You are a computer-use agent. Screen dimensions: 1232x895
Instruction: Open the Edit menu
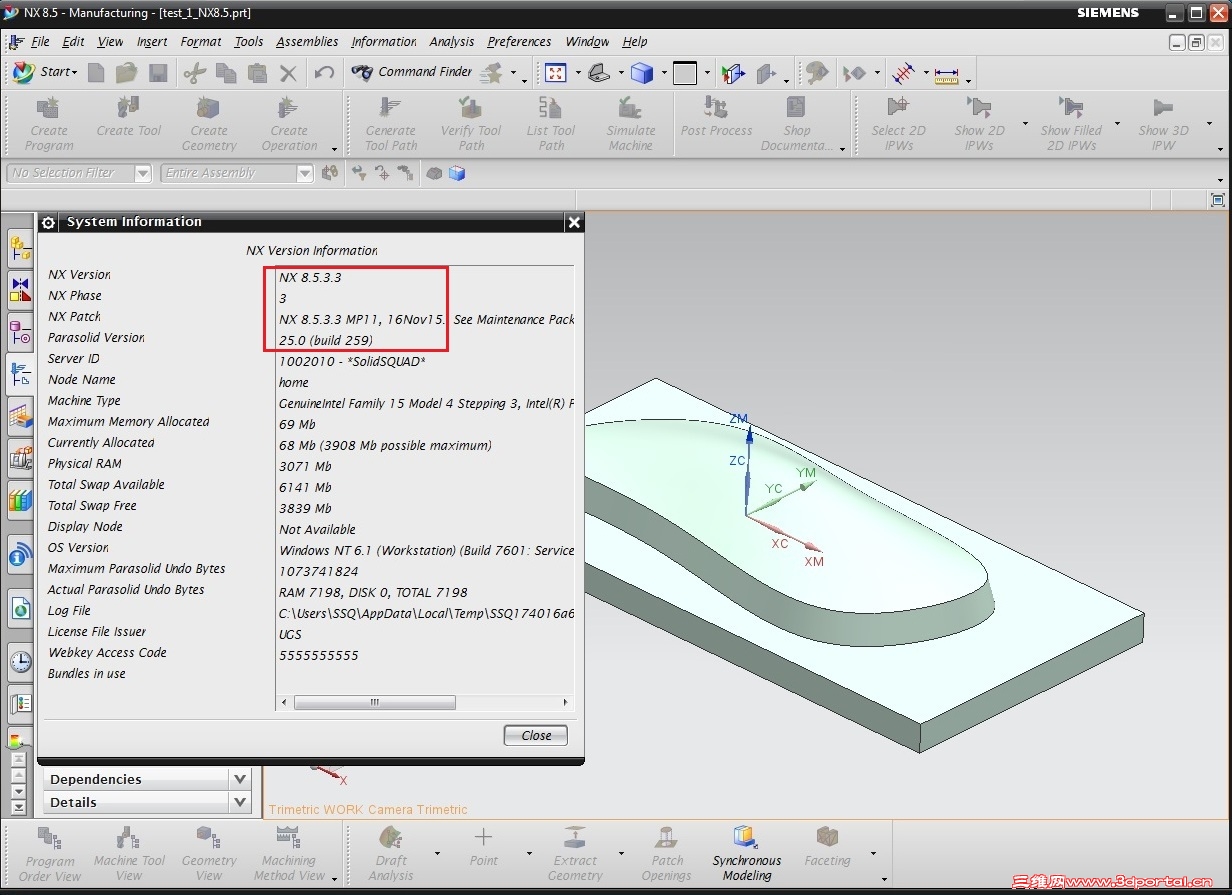[73, 42]
